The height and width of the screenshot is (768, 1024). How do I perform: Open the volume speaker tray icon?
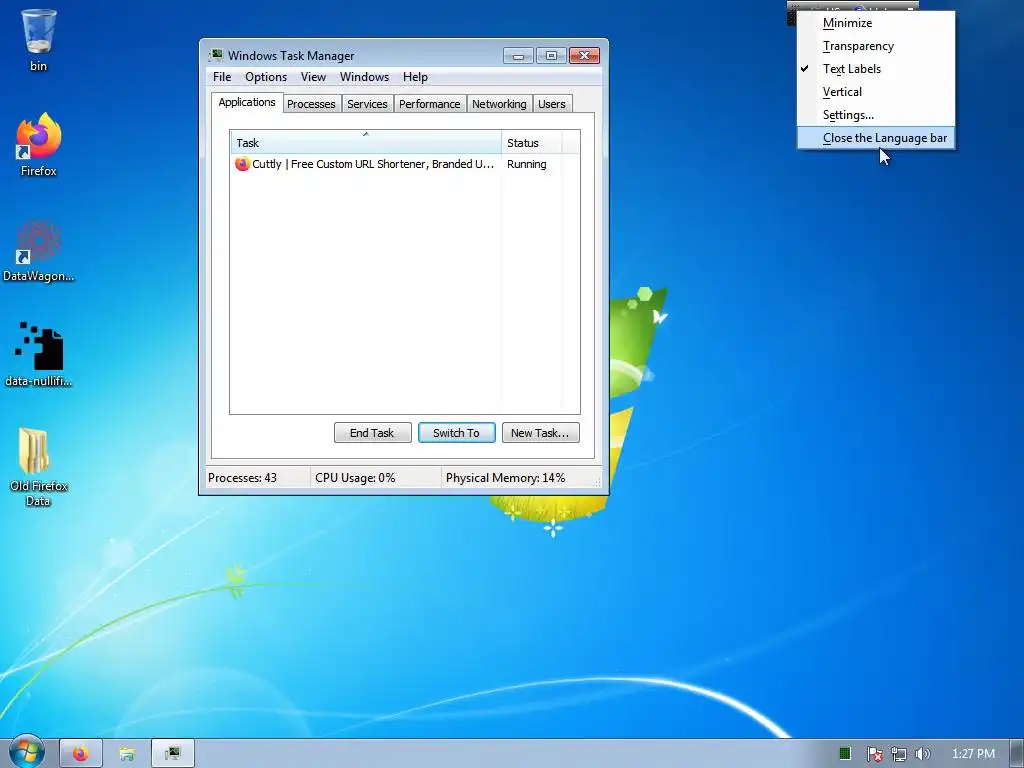pos(922,754)
